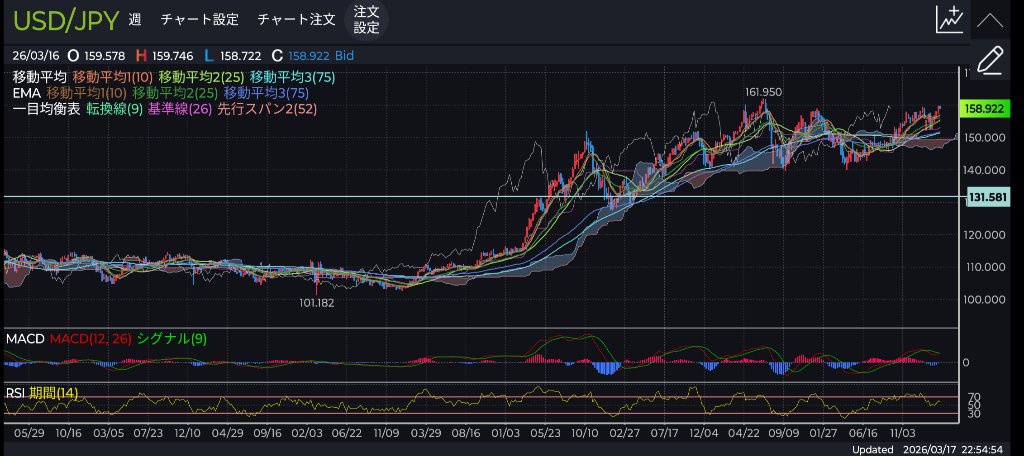The height and width of the screenshot is (456, 1024).
Task: Select the RSI 期間(14) indicator label
Action: [42, 393]
